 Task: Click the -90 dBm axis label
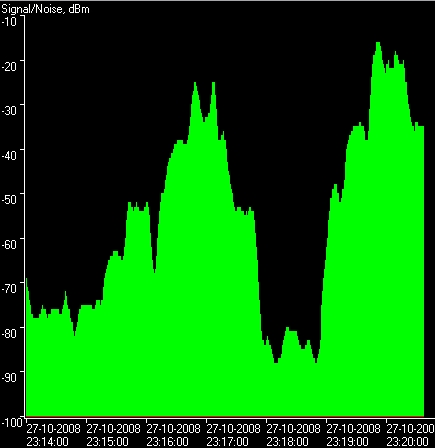point(9,377)
